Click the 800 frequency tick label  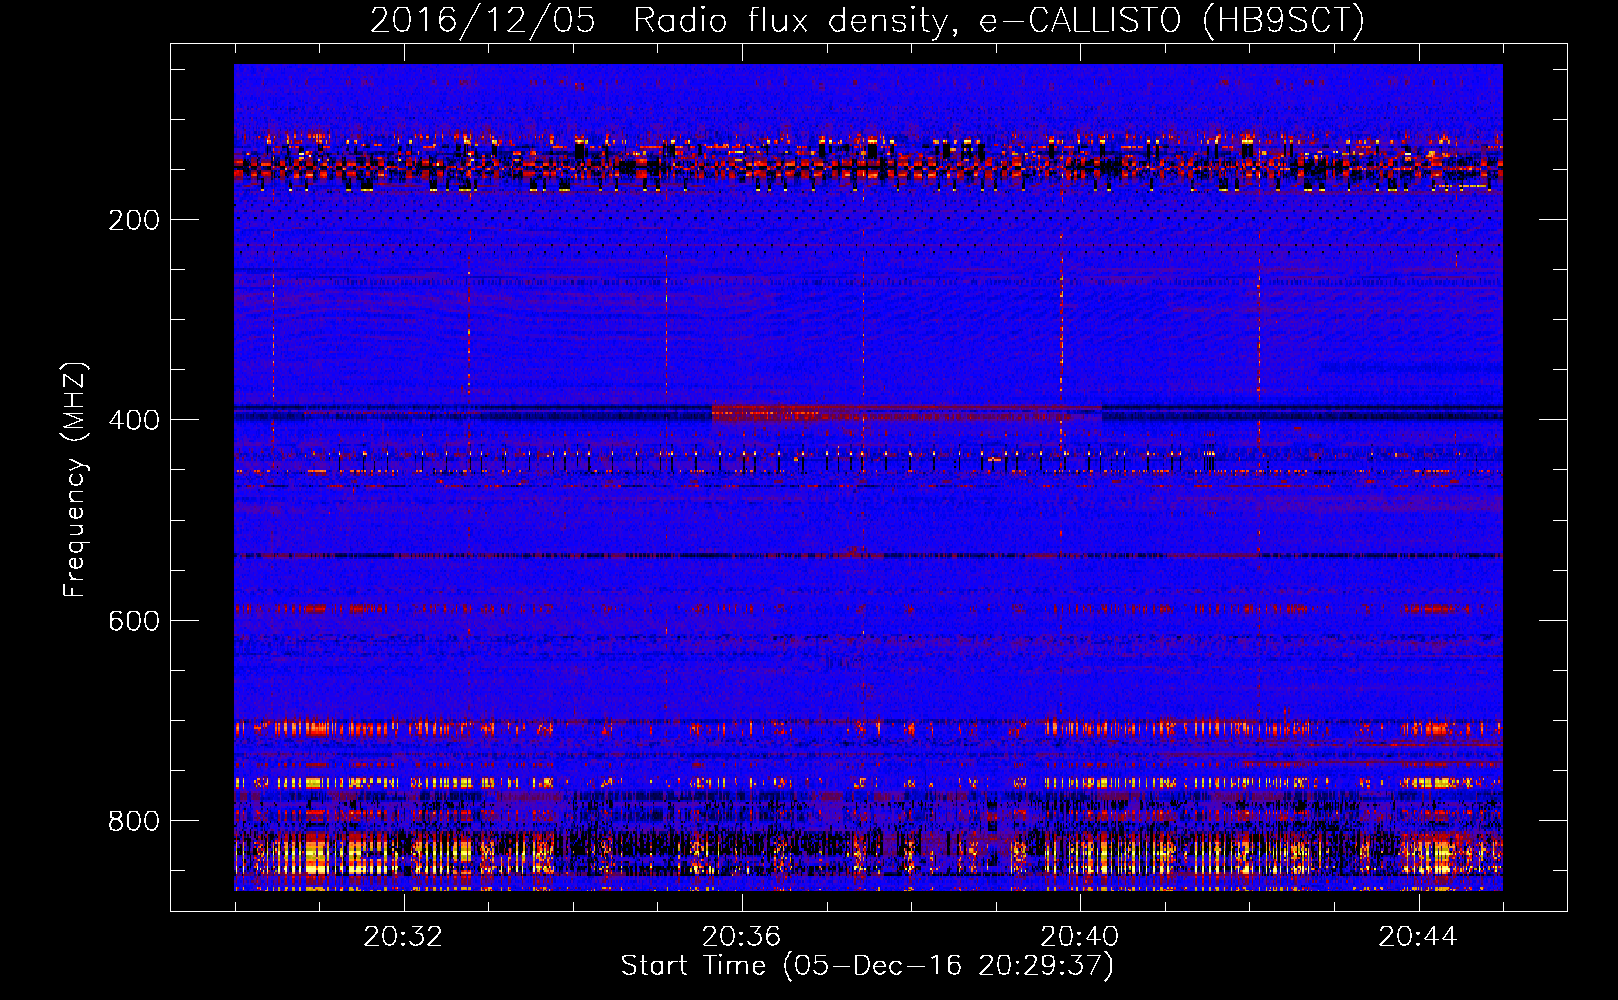coord(134,820)
